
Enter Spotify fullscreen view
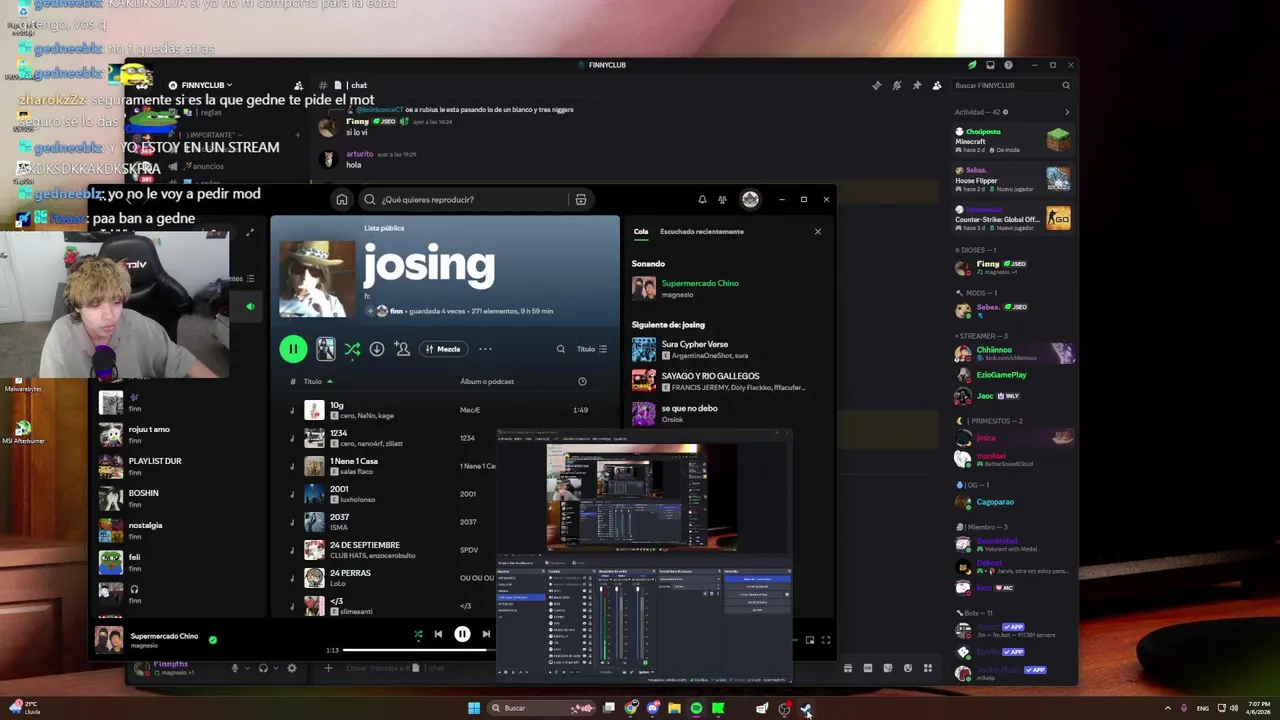(826, 640)
